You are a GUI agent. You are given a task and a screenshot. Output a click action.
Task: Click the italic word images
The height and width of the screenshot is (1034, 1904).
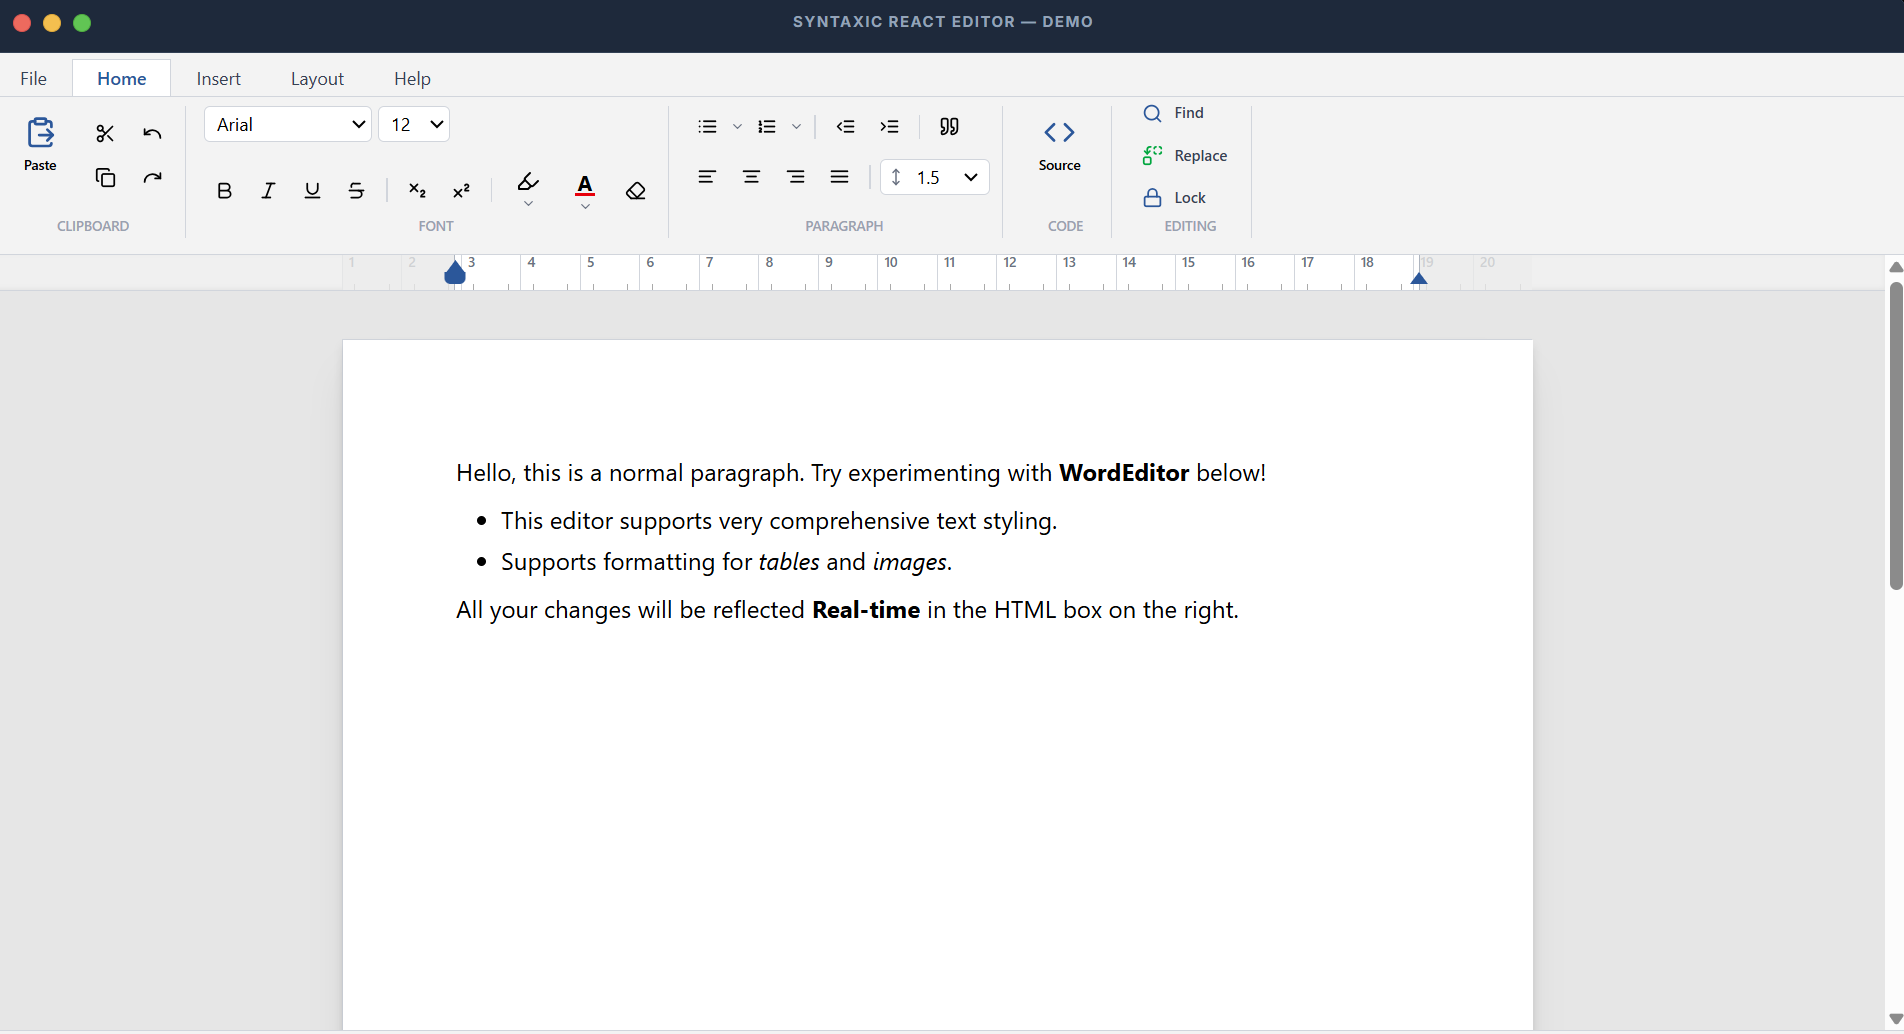coord(909,562)
